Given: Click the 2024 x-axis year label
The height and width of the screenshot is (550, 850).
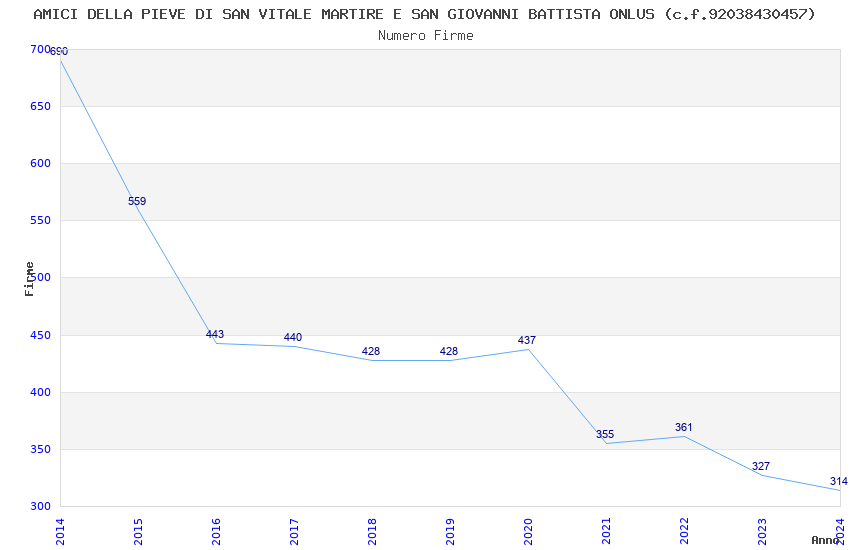Looking at the screenshot, I should pyautogui.click(x=841, y=532).
